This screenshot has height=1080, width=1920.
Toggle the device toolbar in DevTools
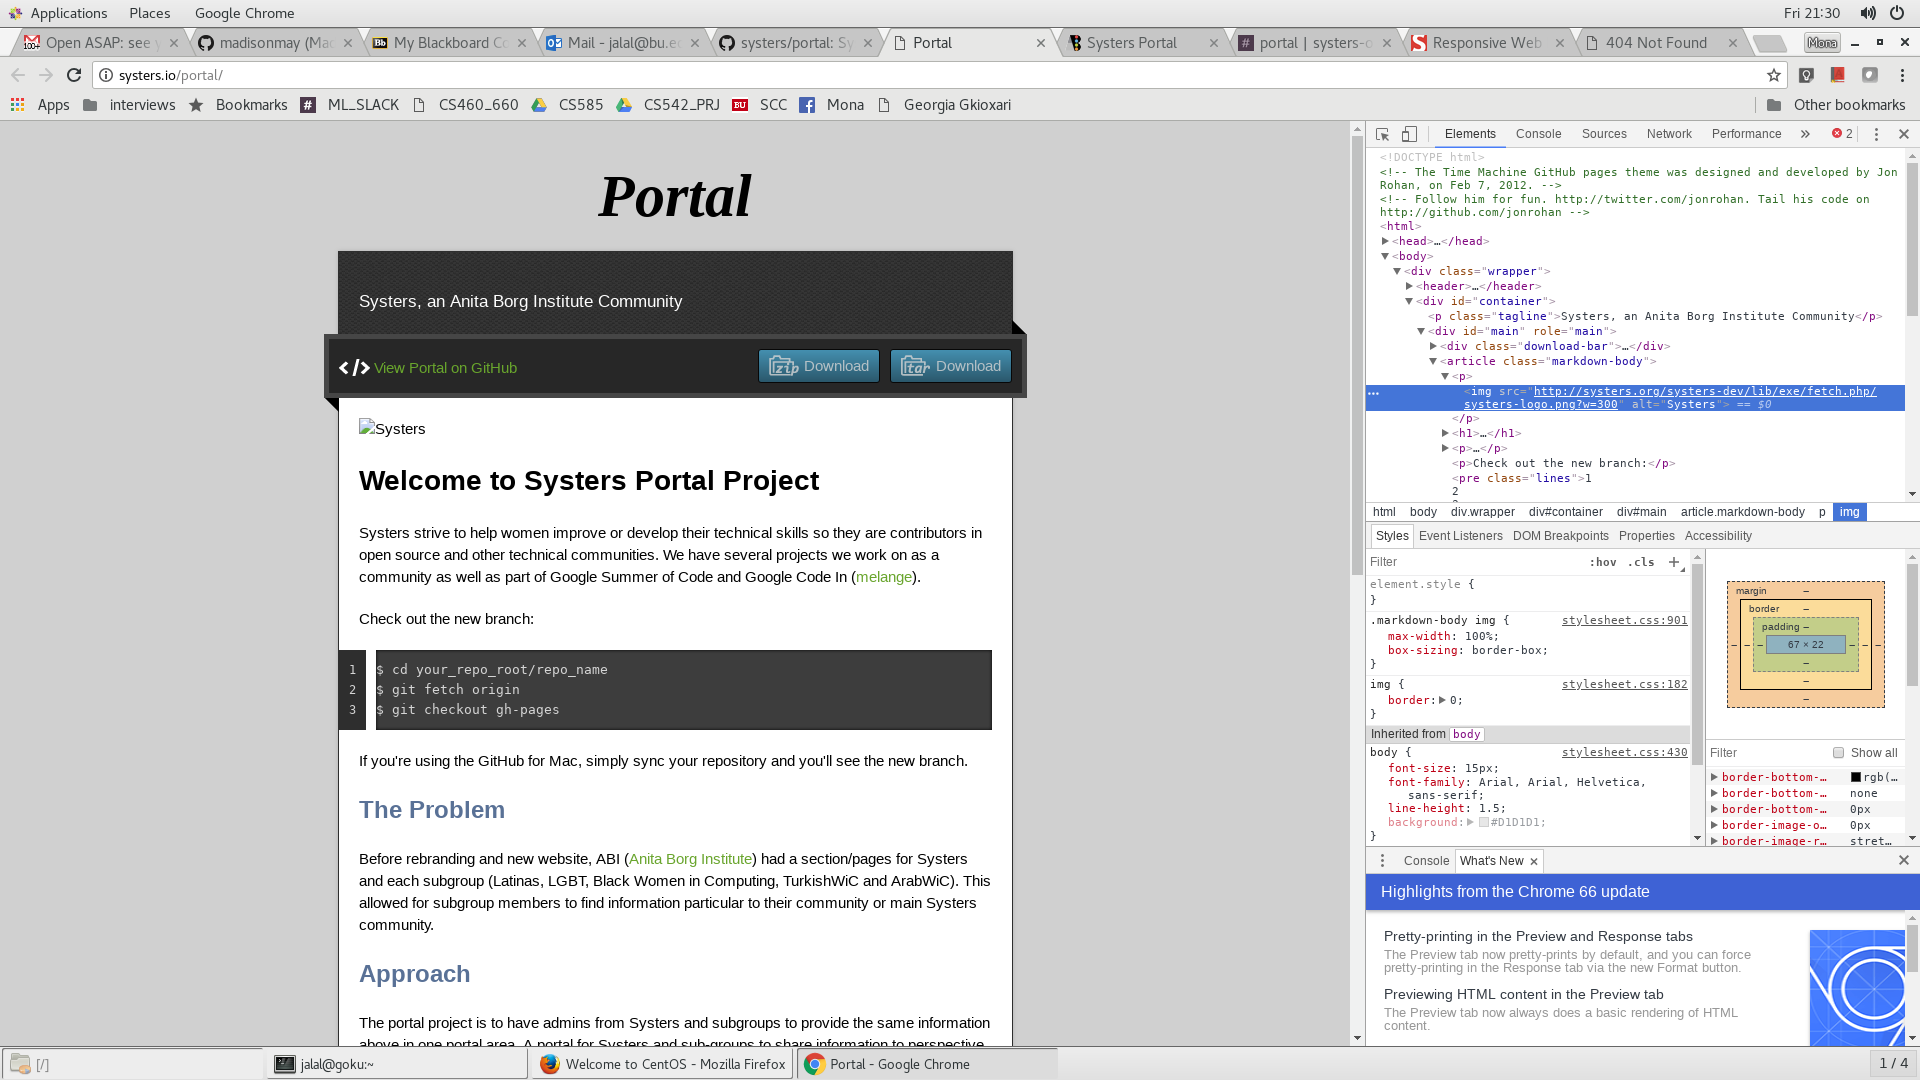click(1410, 133)
